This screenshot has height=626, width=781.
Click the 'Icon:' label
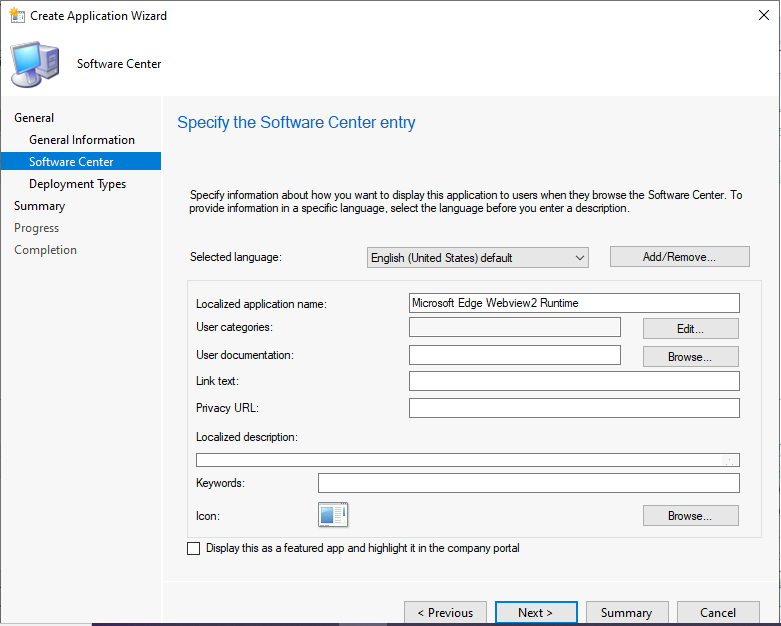coord(208,516)
